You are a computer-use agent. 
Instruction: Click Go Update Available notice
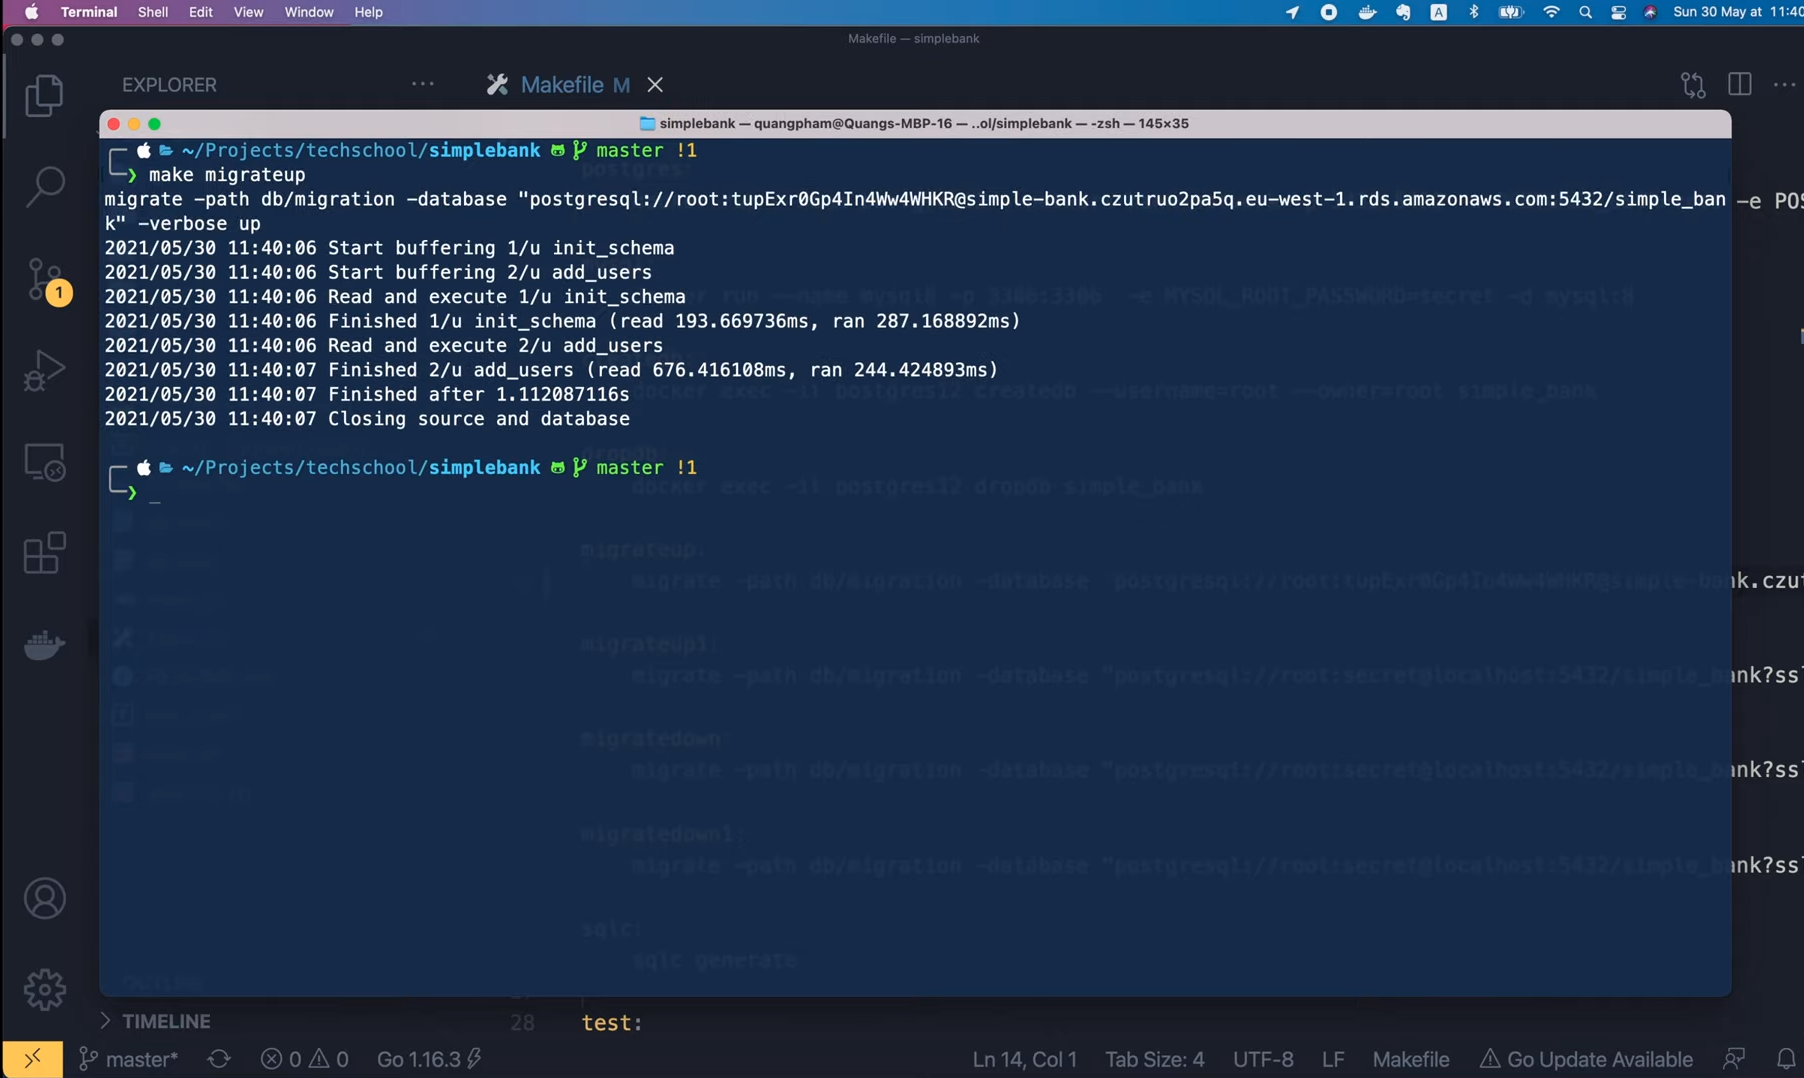pos(1586,1058)
